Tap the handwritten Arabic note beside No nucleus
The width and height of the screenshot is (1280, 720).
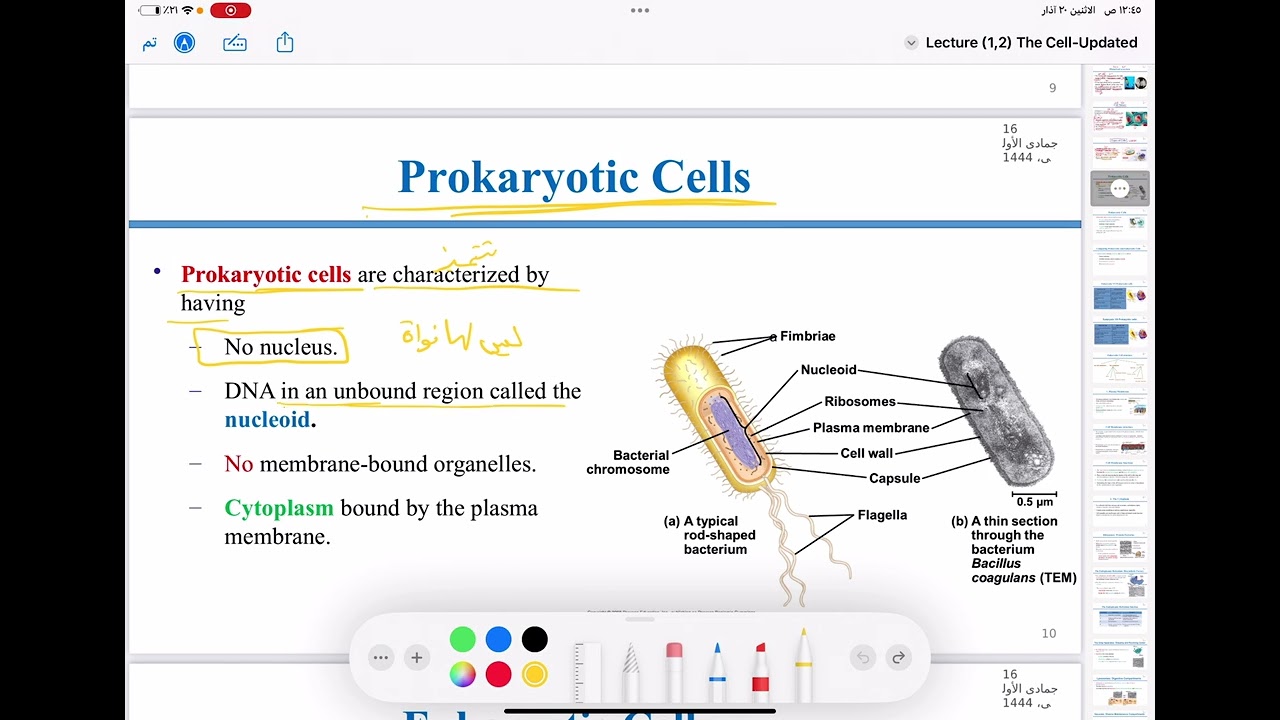coord(462,338)
